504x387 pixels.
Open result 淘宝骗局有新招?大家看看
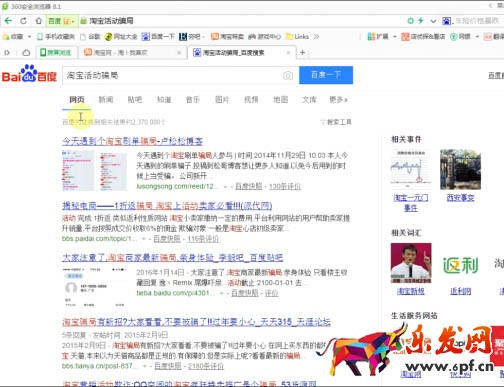[x=196, y=322]
